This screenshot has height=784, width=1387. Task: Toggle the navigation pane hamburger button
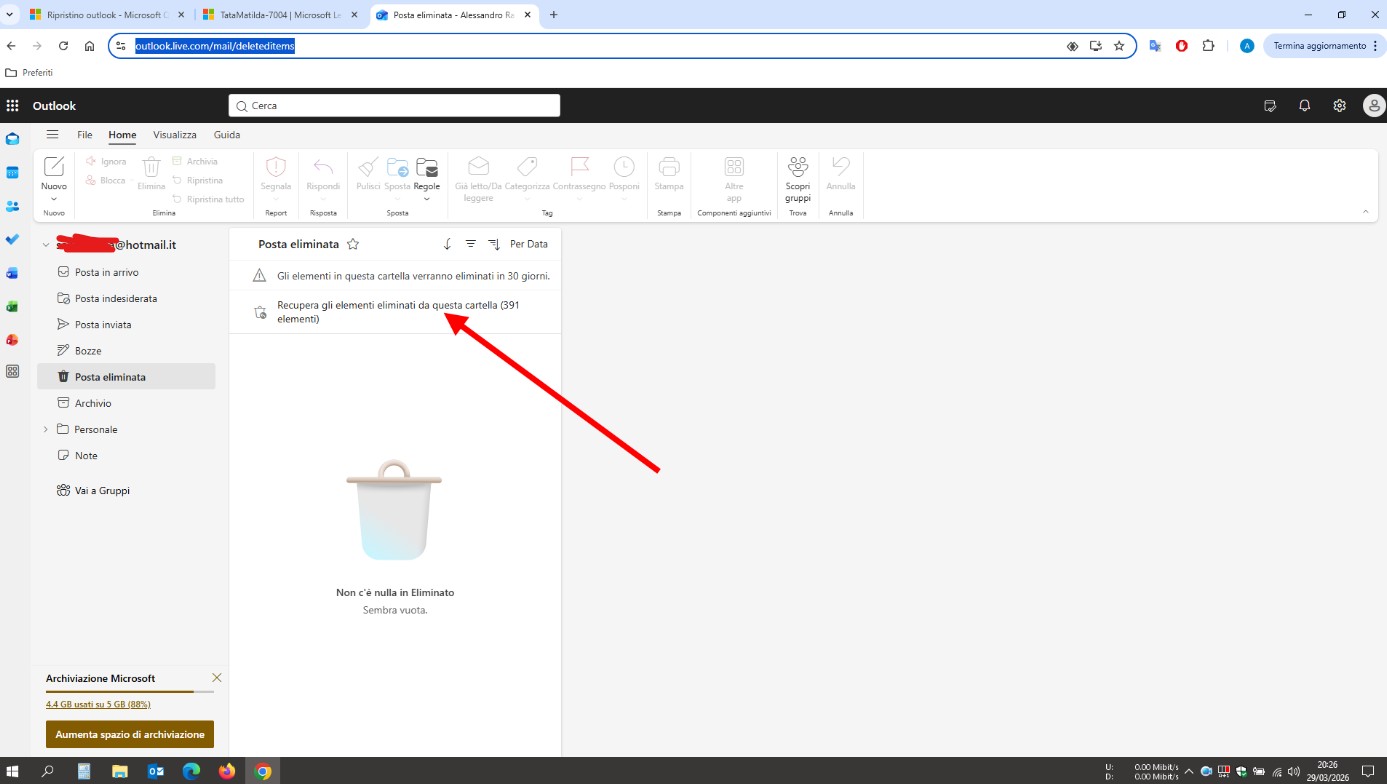point(53,135)
